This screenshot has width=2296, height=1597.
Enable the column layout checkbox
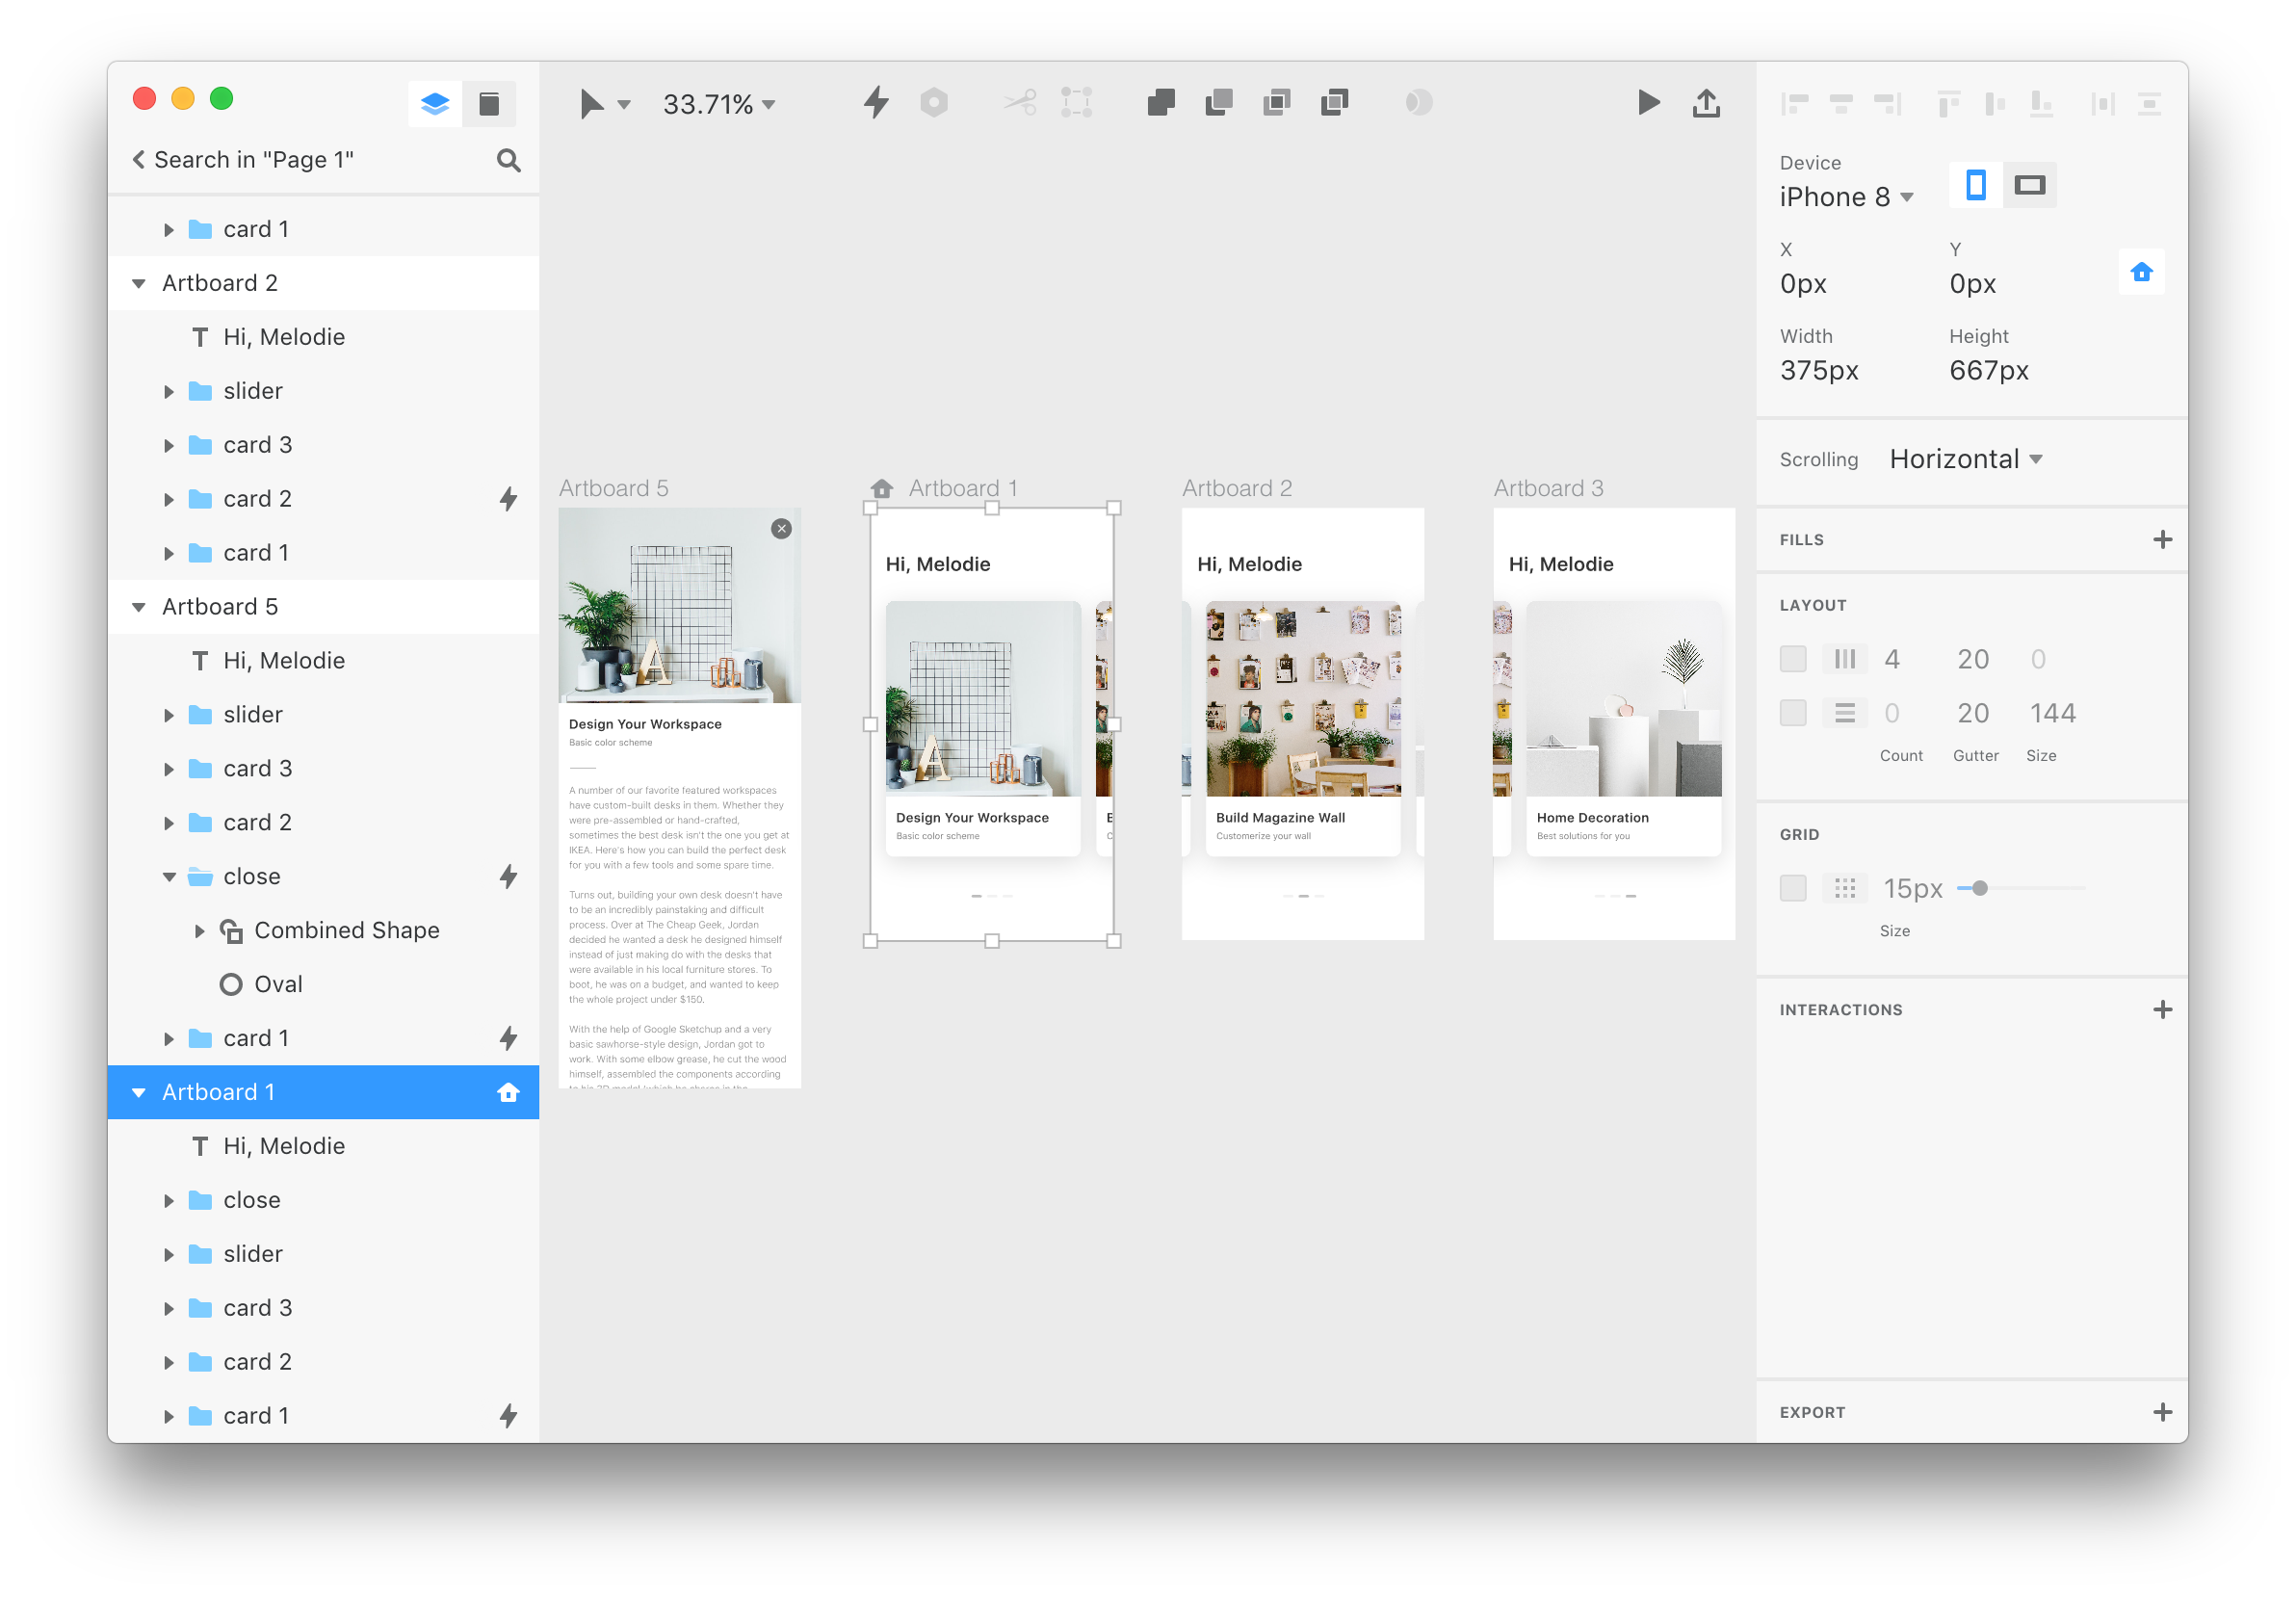click(x=1793, y=658)
